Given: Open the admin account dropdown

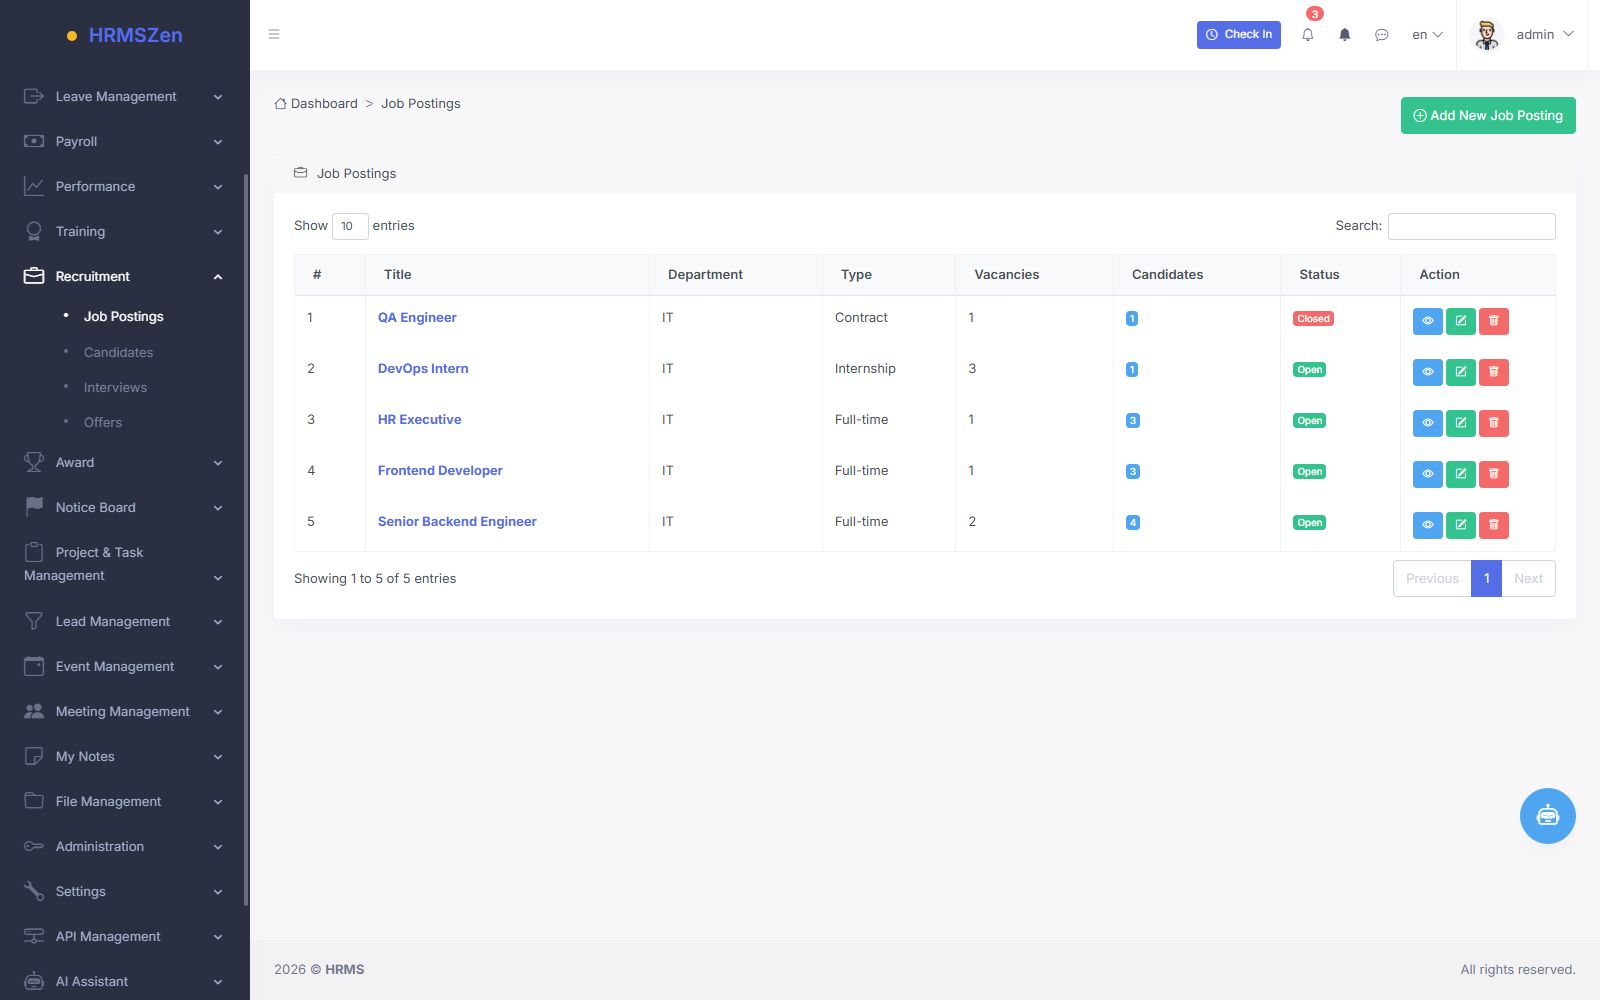Looking at the screenshot, I should [x=1545, y=34].
